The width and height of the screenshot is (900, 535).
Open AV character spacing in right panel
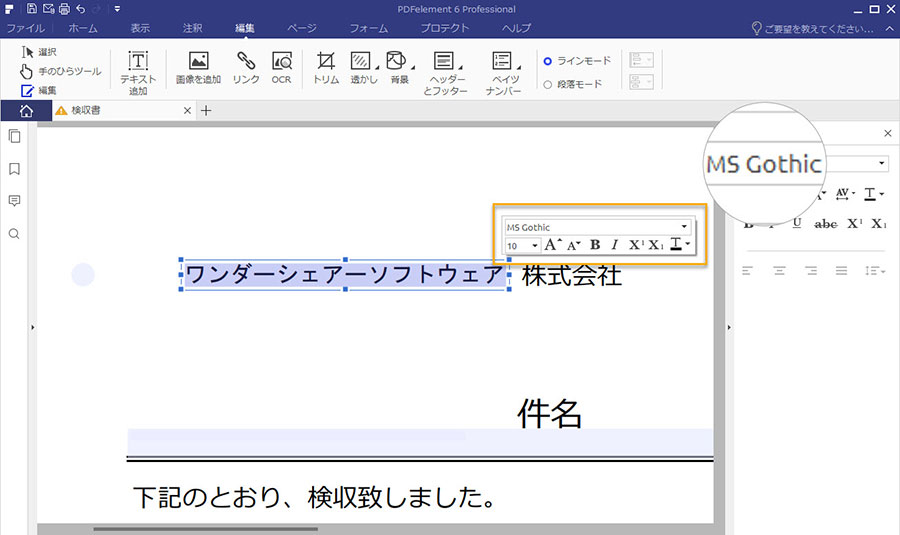click(845, 193)
